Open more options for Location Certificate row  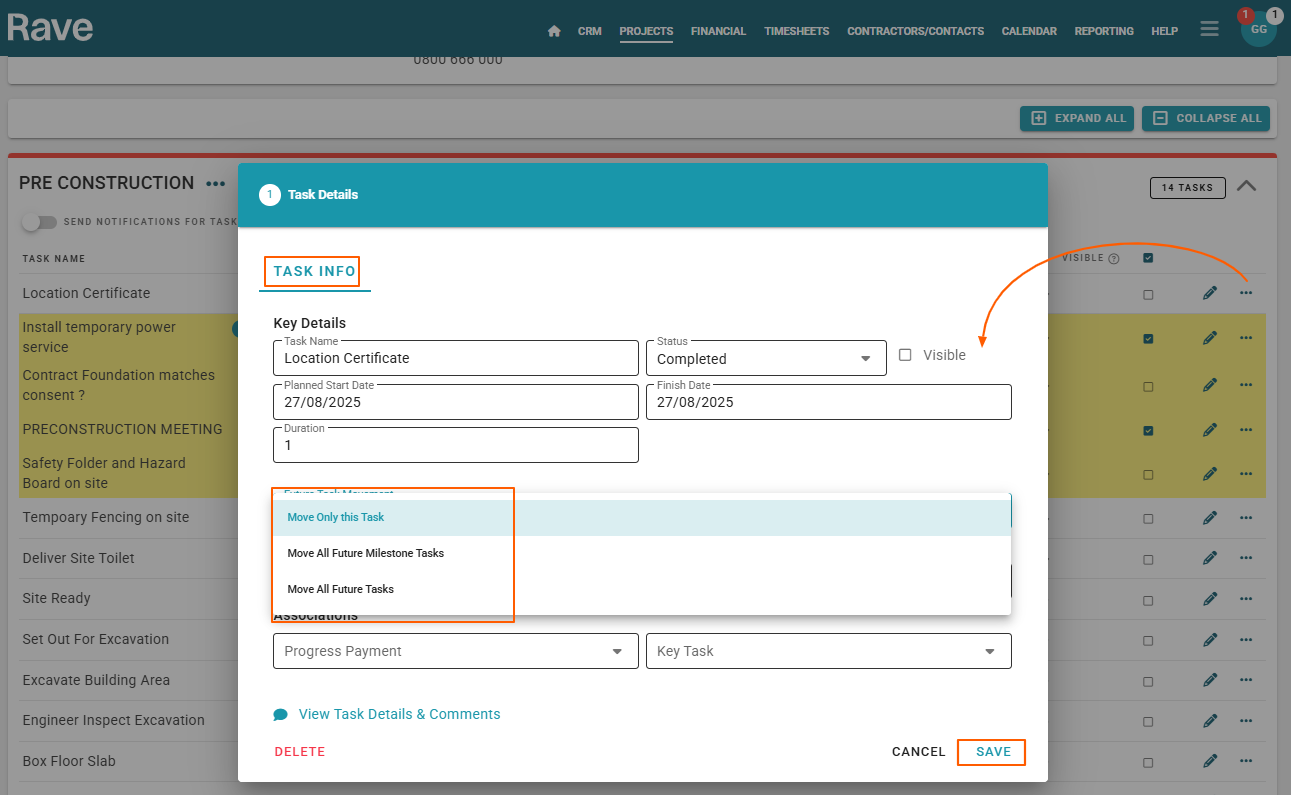click(x=1245, y=293)
